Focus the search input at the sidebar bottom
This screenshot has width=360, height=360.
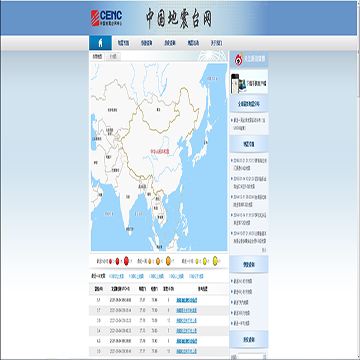pyautogui.click(x=252, y=357)
